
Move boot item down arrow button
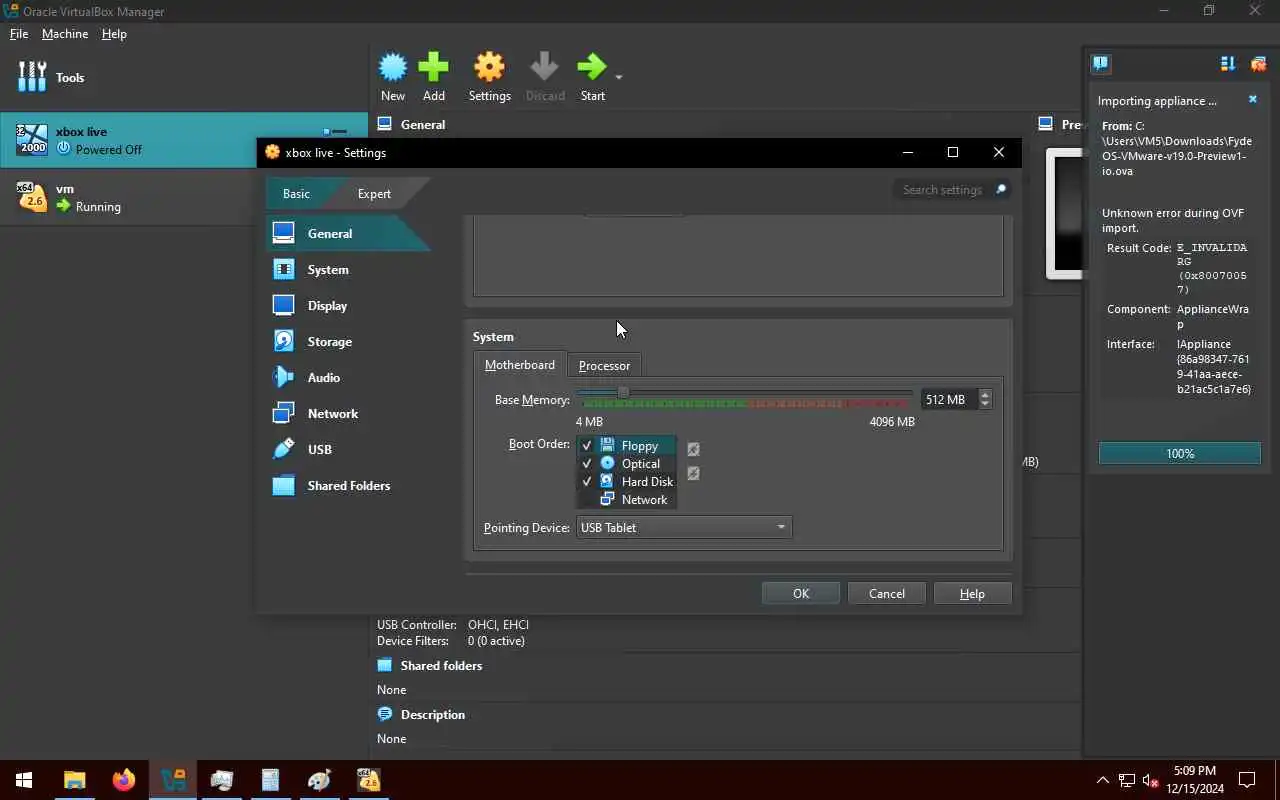point(693,473)
